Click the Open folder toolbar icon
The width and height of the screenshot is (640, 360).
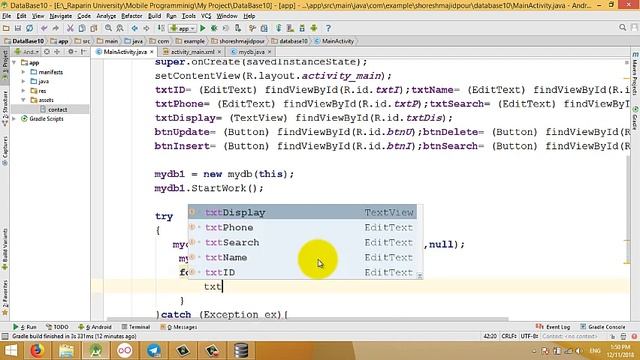[x=6, y=28]
